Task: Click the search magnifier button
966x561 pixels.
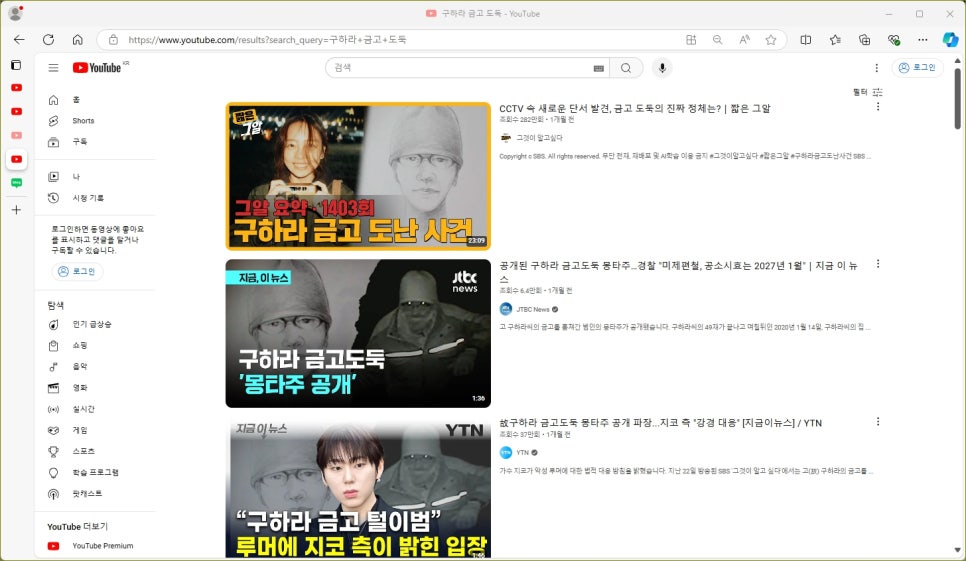Action: coord(626,68)
